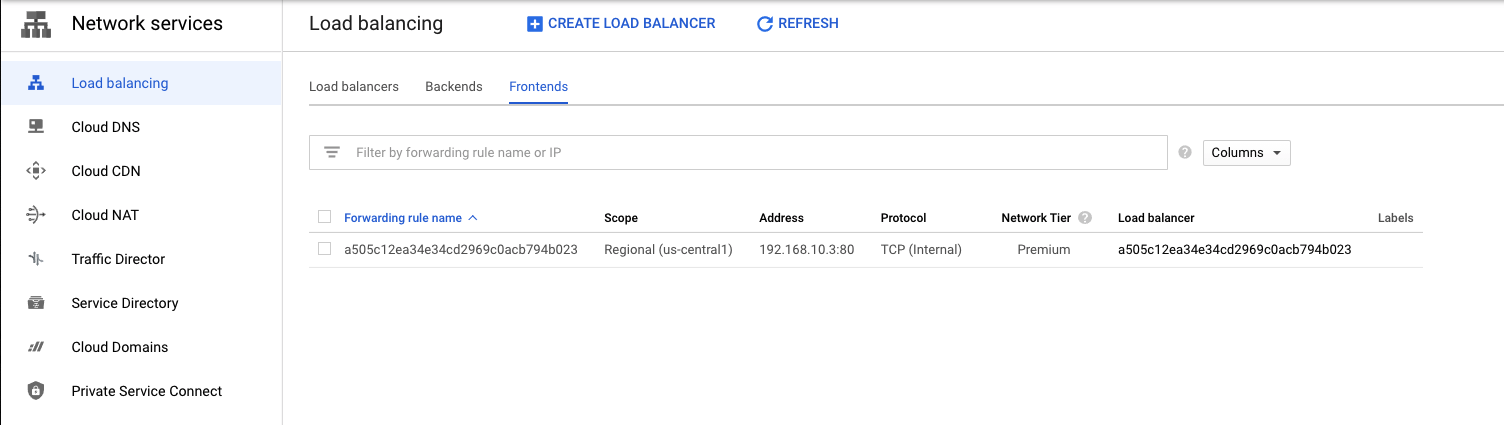This screenshot has height=425, width=1504.
Task: Focus the forwarding rule filter input field
Action: tap(750, 153)
